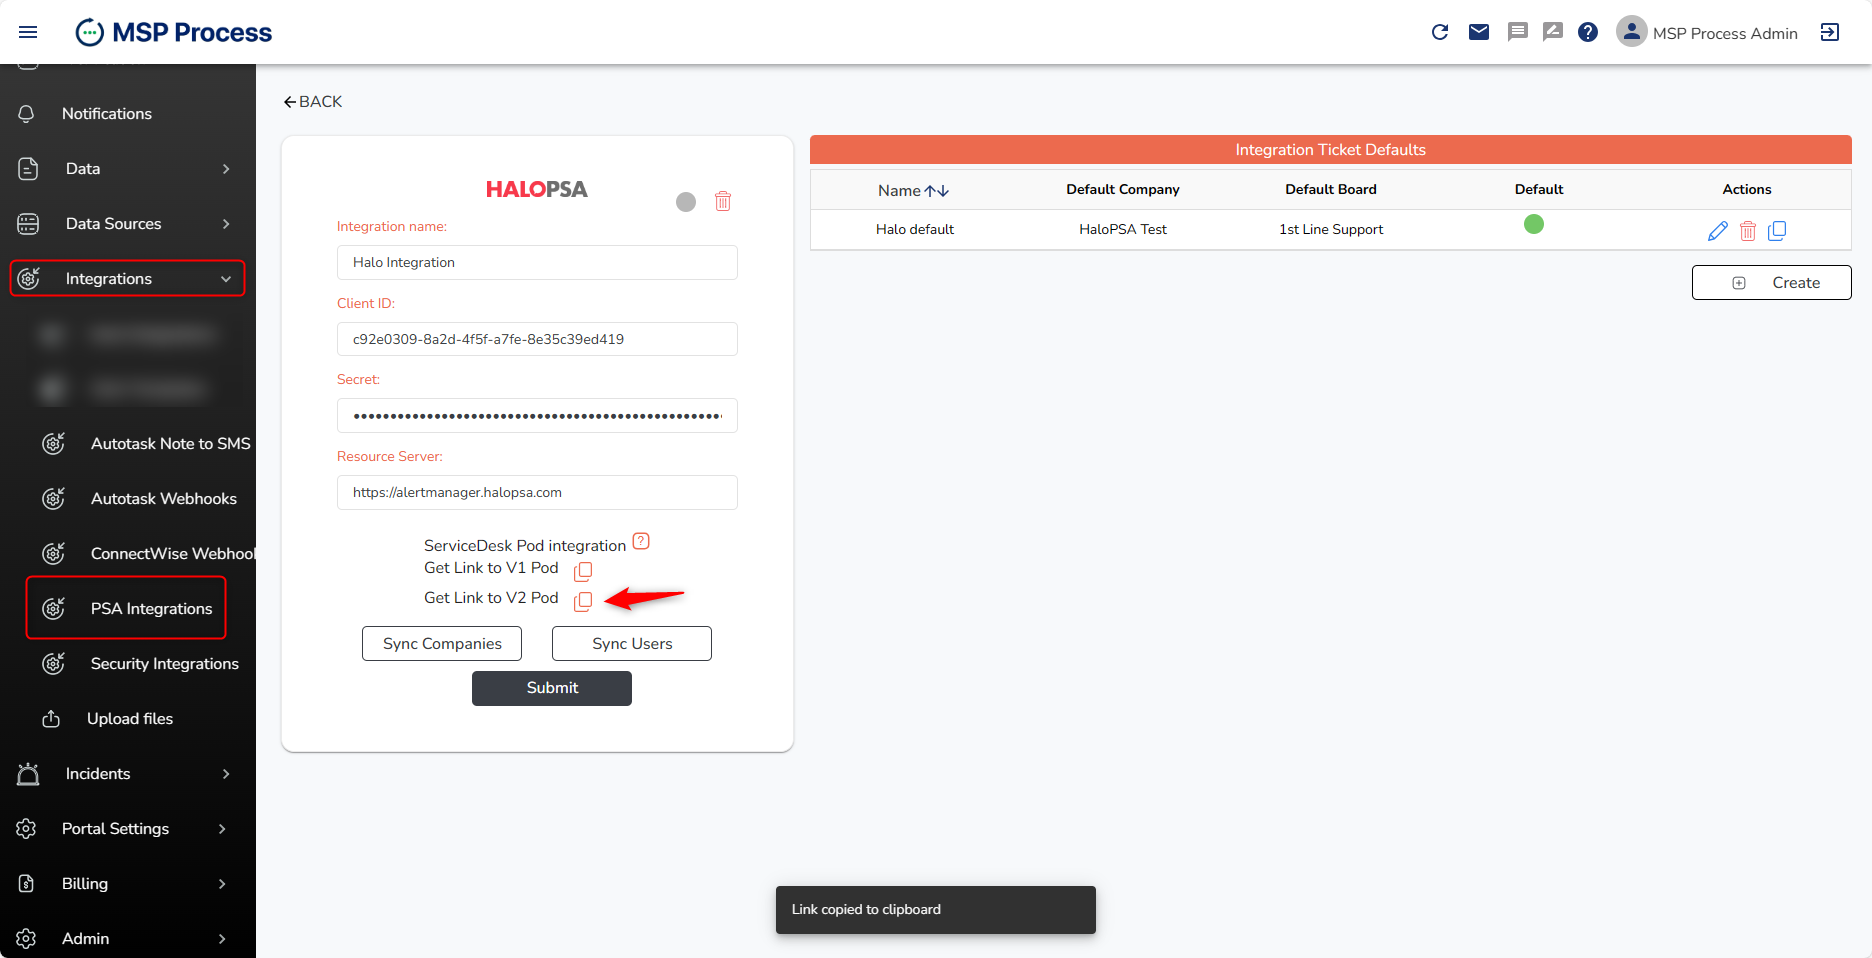Click the Sync Users button

point(632,644)
